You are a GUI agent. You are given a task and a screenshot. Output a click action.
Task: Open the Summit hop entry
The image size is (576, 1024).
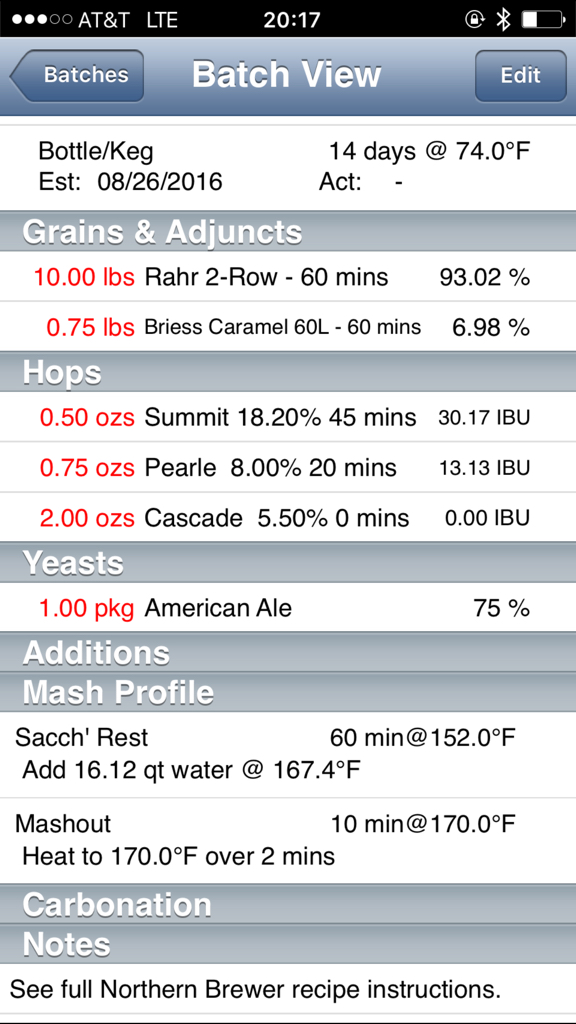(288, 417)
